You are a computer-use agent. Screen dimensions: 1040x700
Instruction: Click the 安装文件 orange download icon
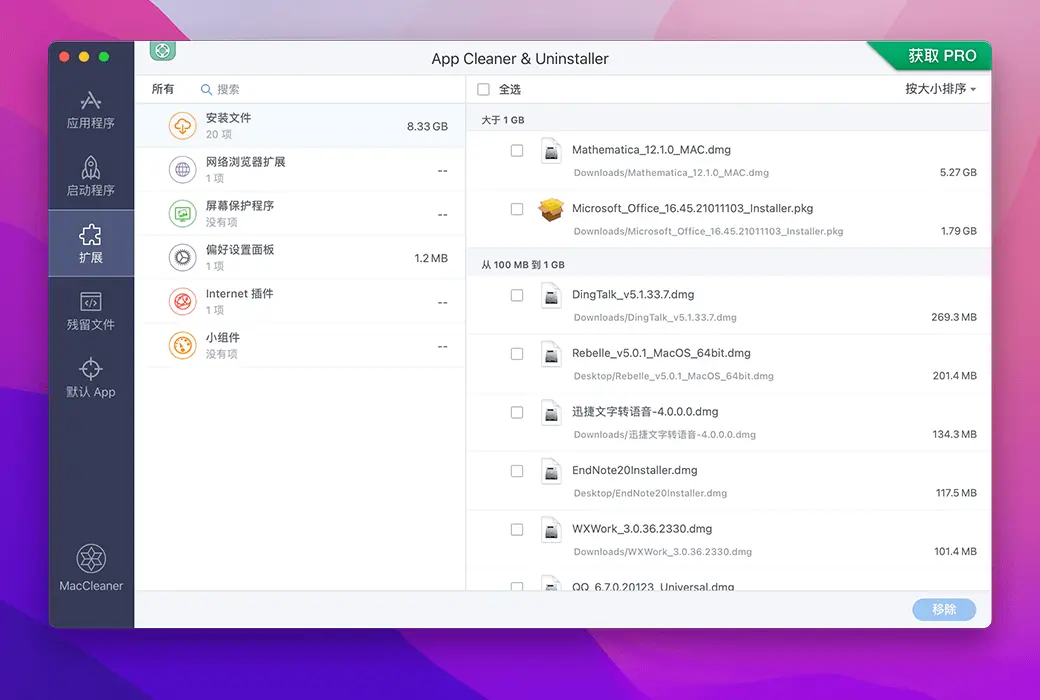182,126
